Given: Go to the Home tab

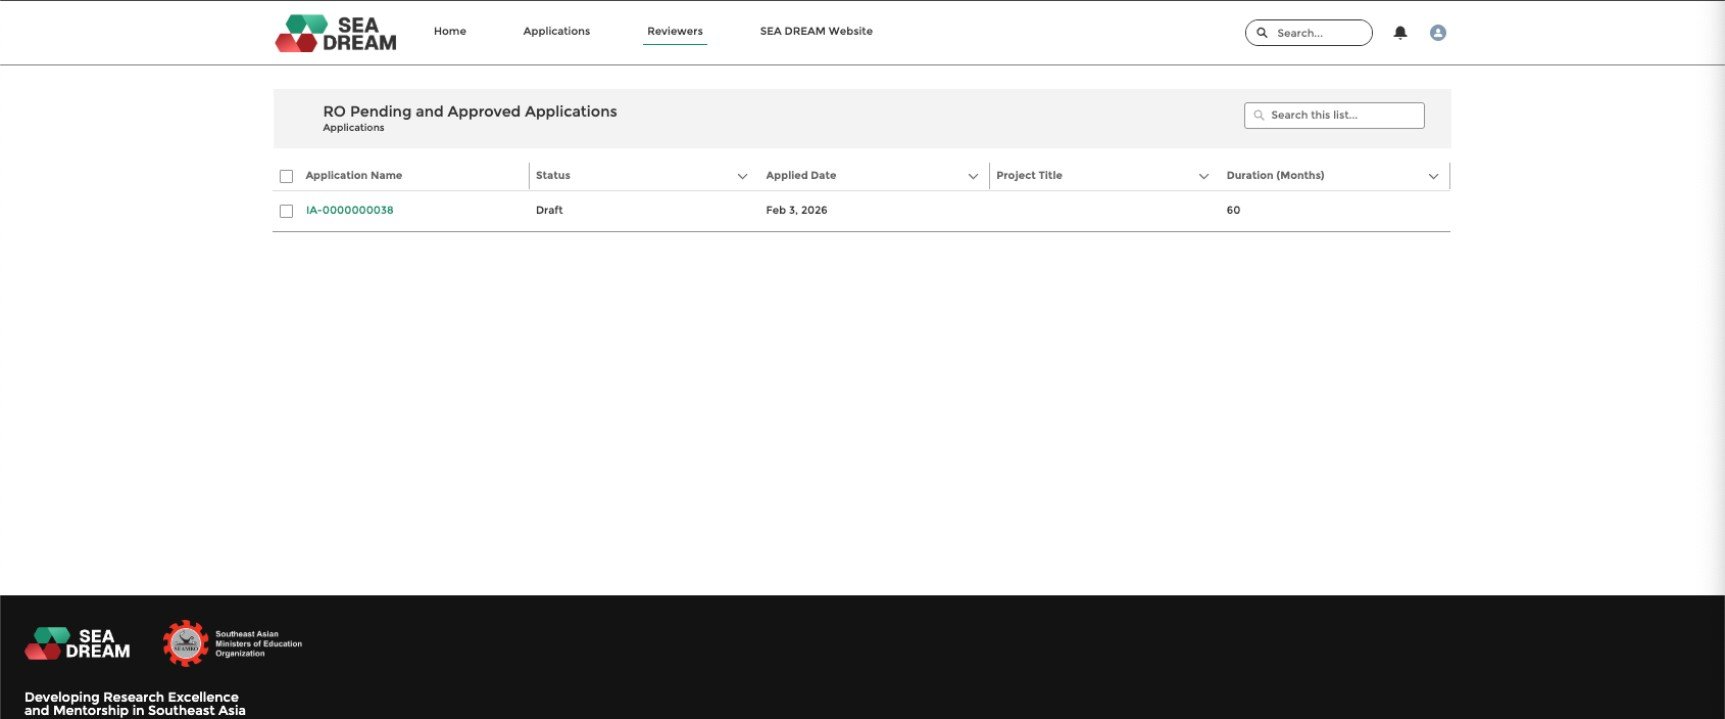Looking at the screenshot, I should coord(450,31).
